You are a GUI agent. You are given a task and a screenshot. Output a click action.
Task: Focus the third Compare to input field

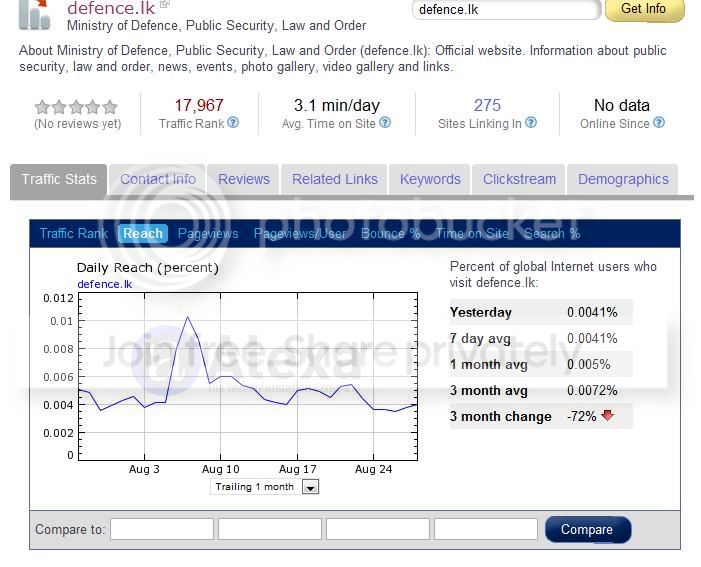[378, 529]
